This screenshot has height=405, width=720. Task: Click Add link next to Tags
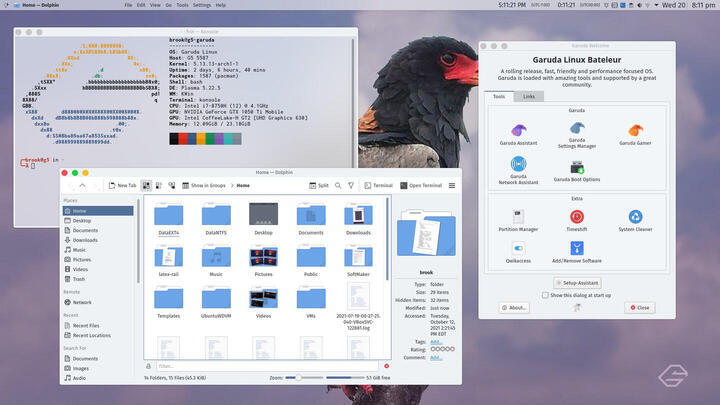(x=436, y=342)
